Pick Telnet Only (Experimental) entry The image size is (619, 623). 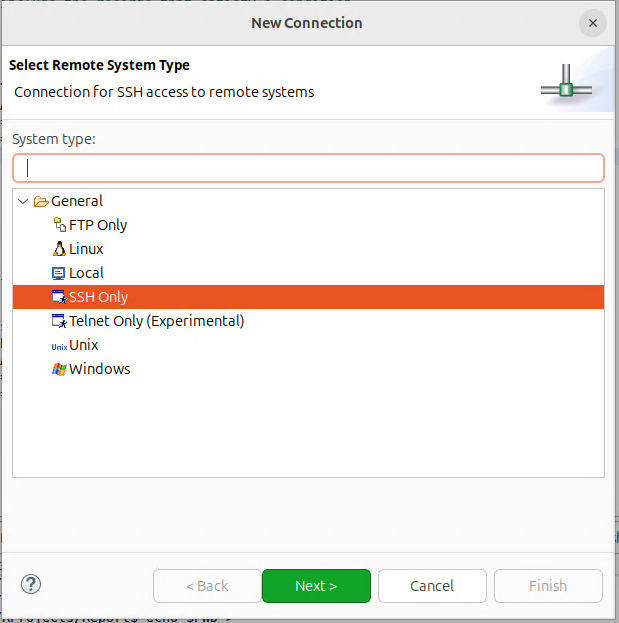pos(157,321)
